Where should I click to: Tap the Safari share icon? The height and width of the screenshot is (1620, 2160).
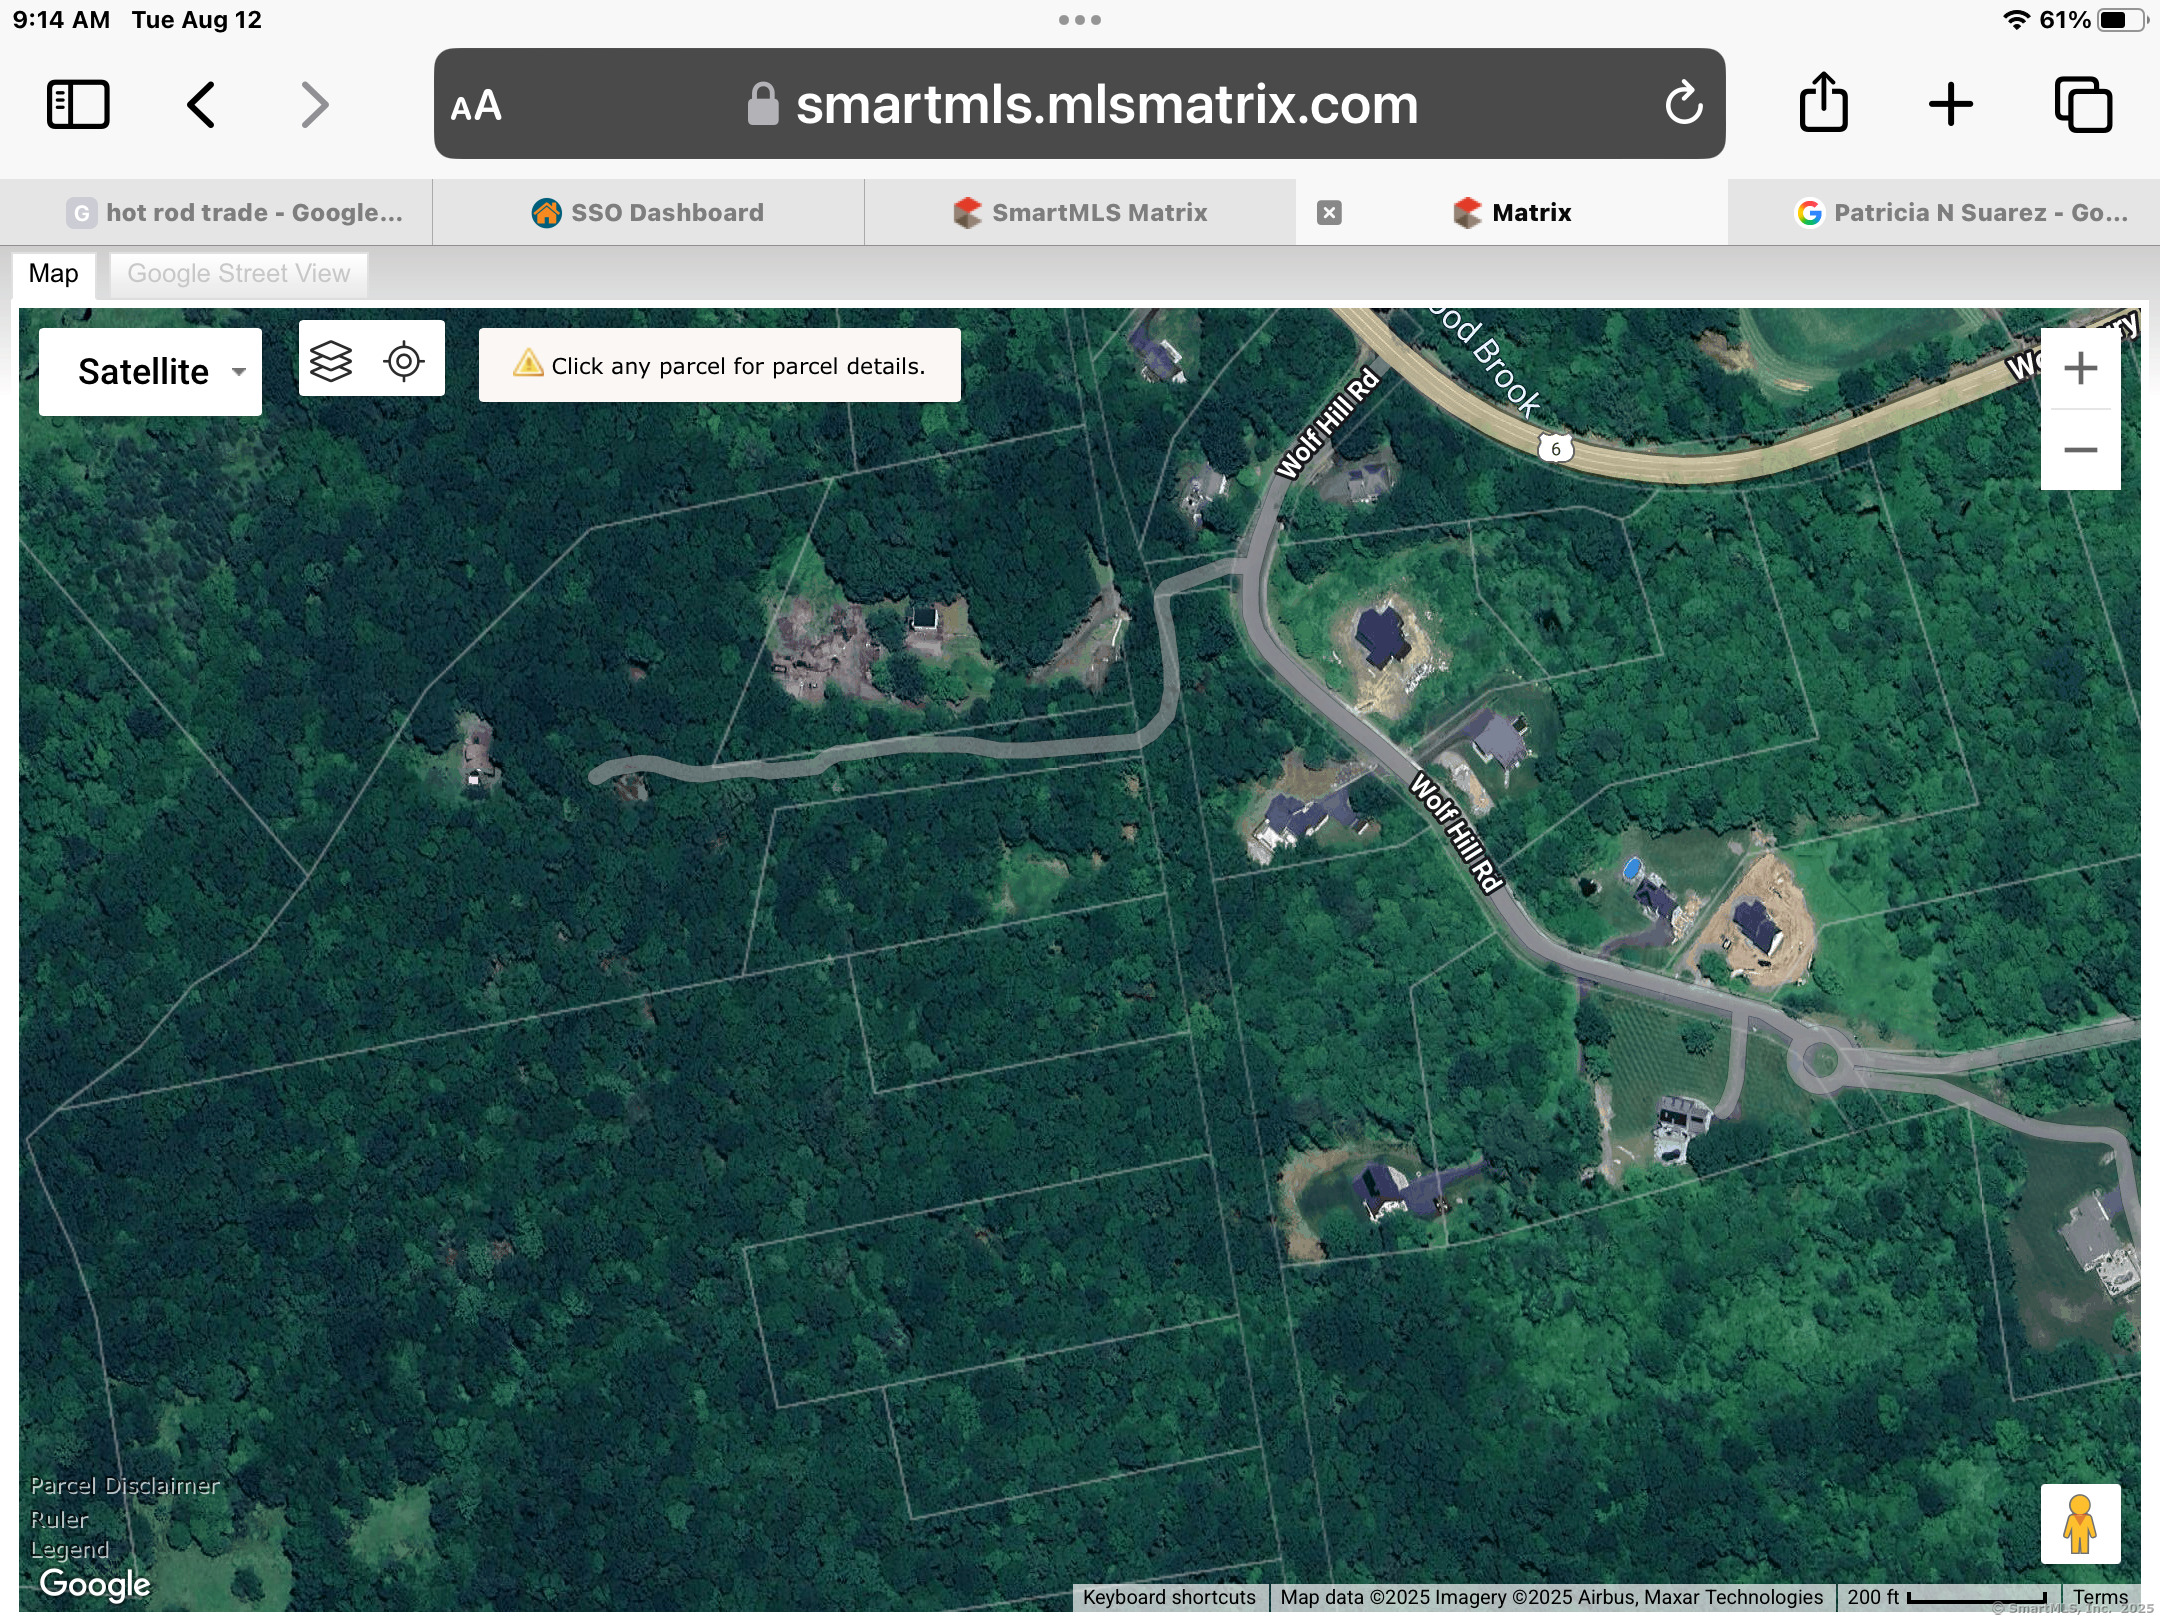[x=1823, y=103]
